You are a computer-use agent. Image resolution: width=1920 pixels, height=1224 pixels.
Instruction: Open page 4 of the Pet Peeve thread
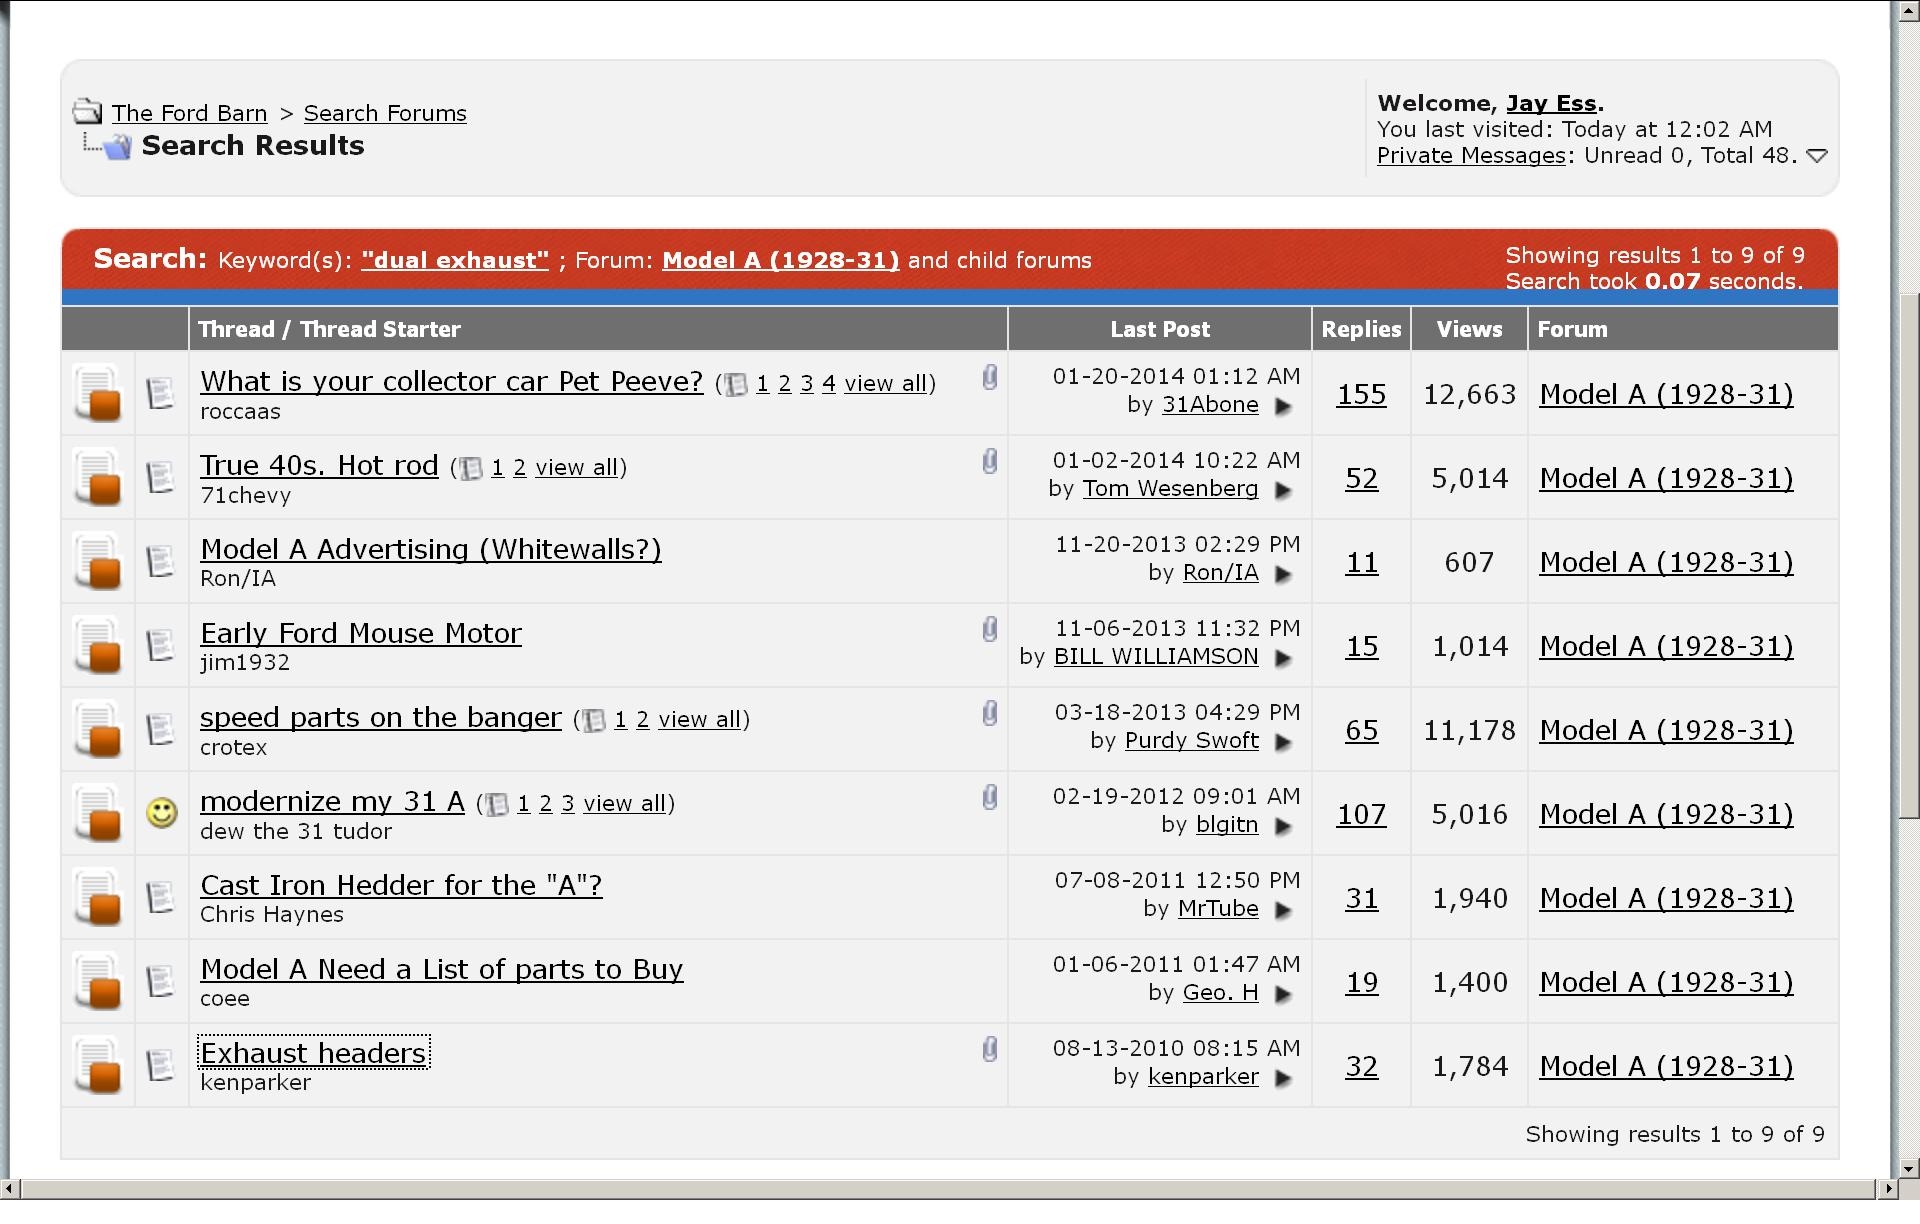click(x=829, y=384)
